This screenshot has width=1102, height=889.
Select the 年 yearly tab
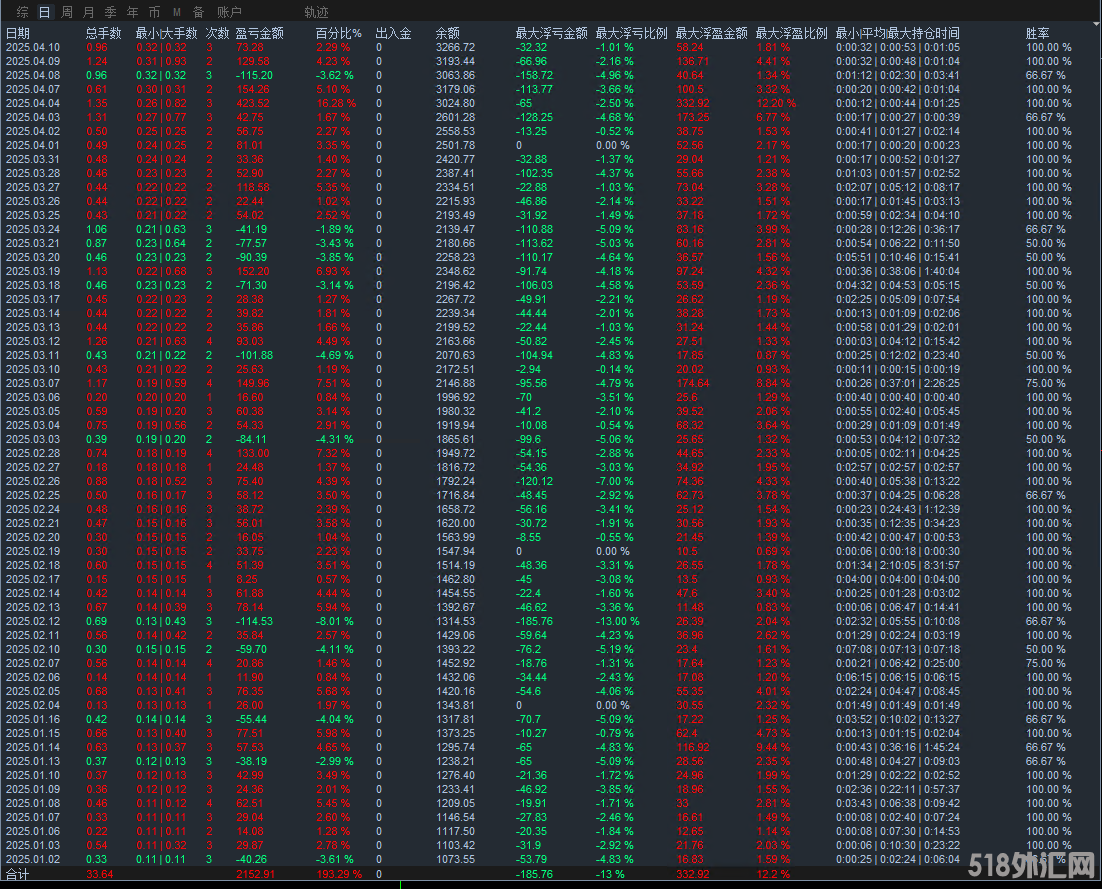click(x=132, y=12)
